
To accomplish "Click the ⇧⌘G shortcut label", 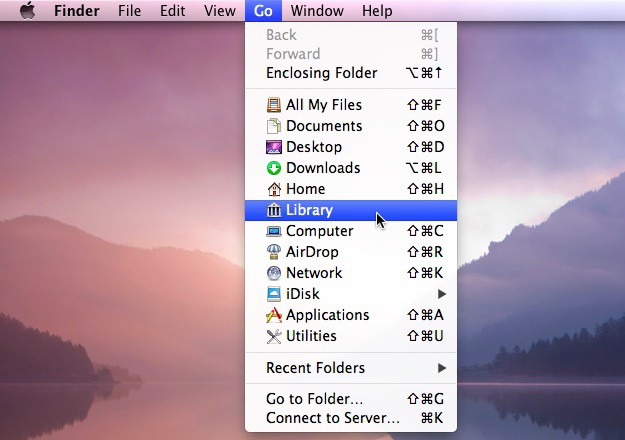I will pos(425,399).
